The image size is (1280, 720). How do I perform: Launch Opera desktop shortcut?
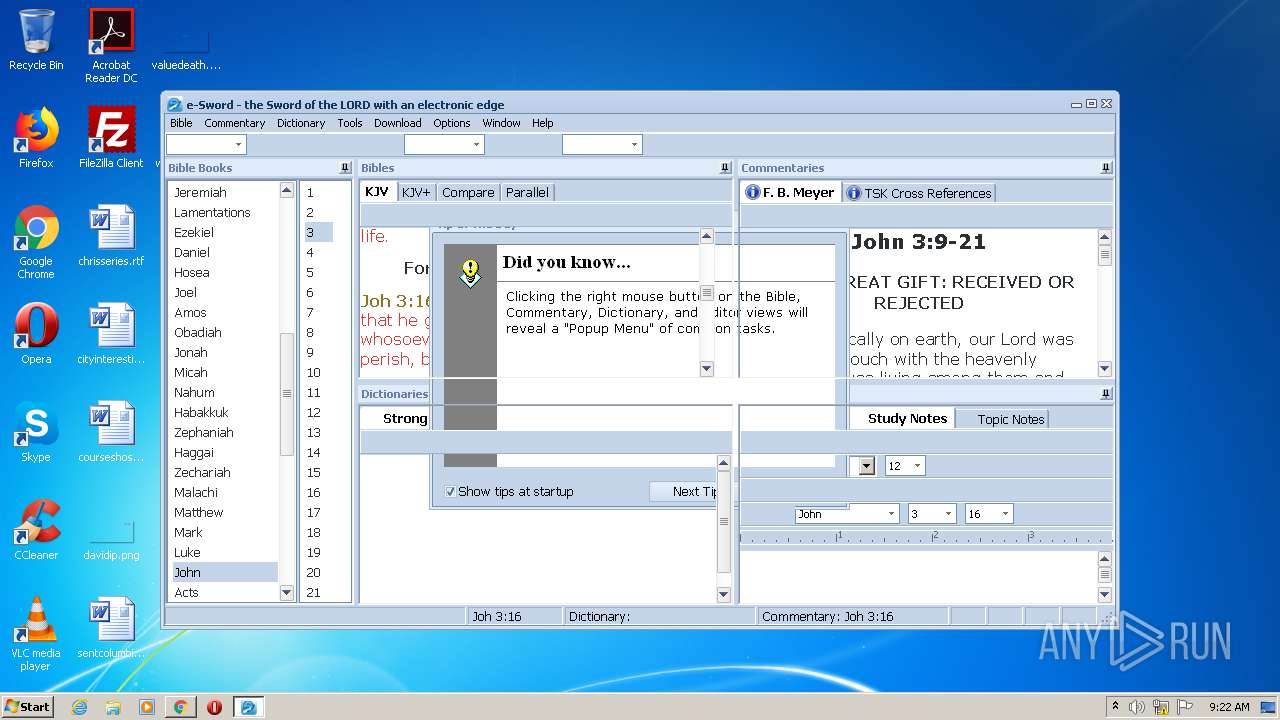(x=36, y=334)
